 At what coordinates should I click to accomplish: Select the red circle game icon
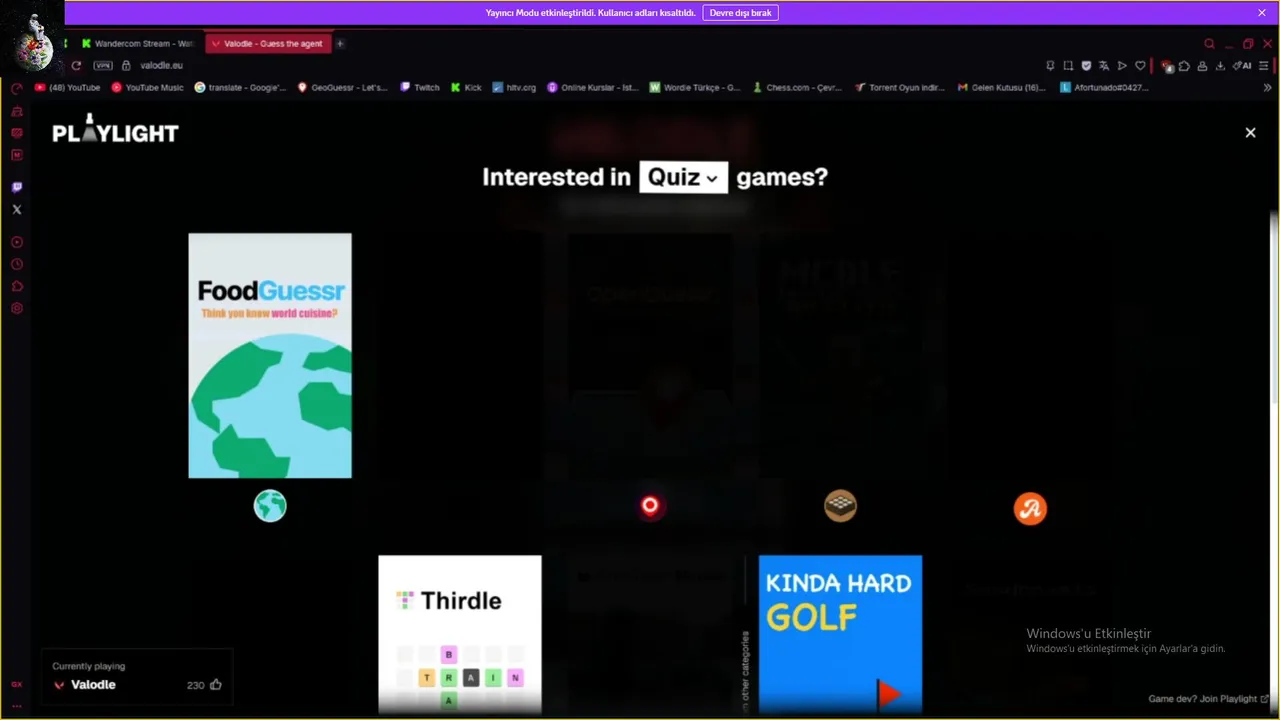[650, 506]
